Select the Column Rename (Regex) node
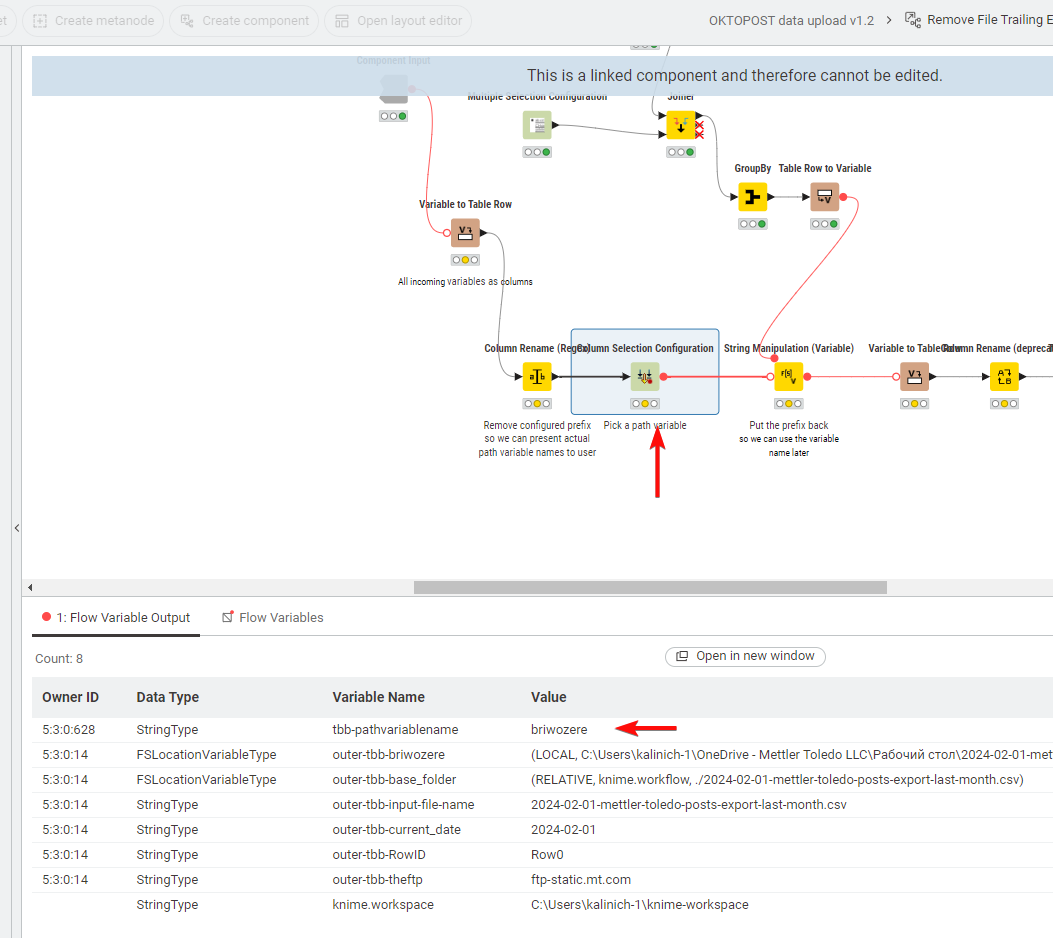1053x938 pixels. (x=536, y=376)
